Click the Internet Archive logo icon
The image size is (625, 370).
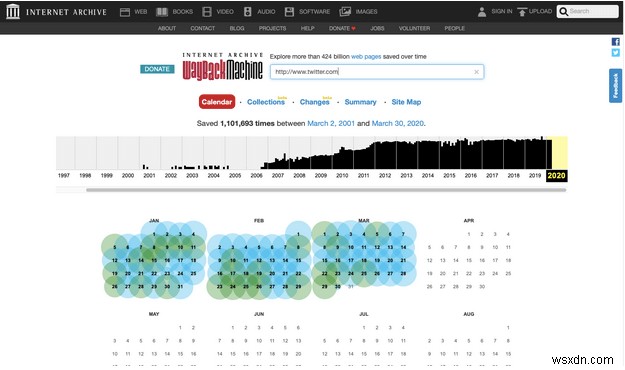click(13, 12)
